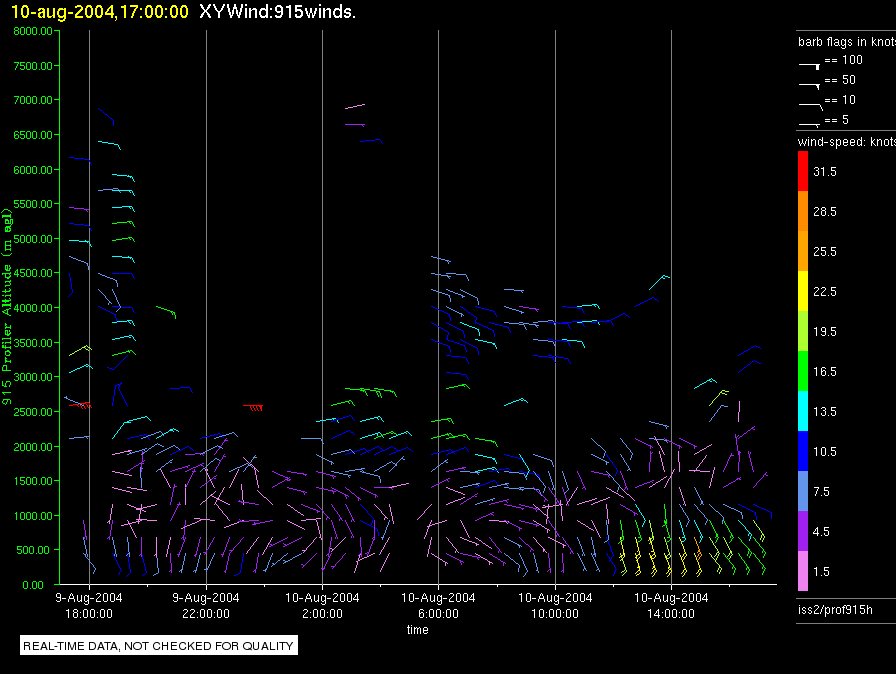Click the 5 knots barb flag symbol
Screen dimensions: 896x674
click(x=809, y=123)
